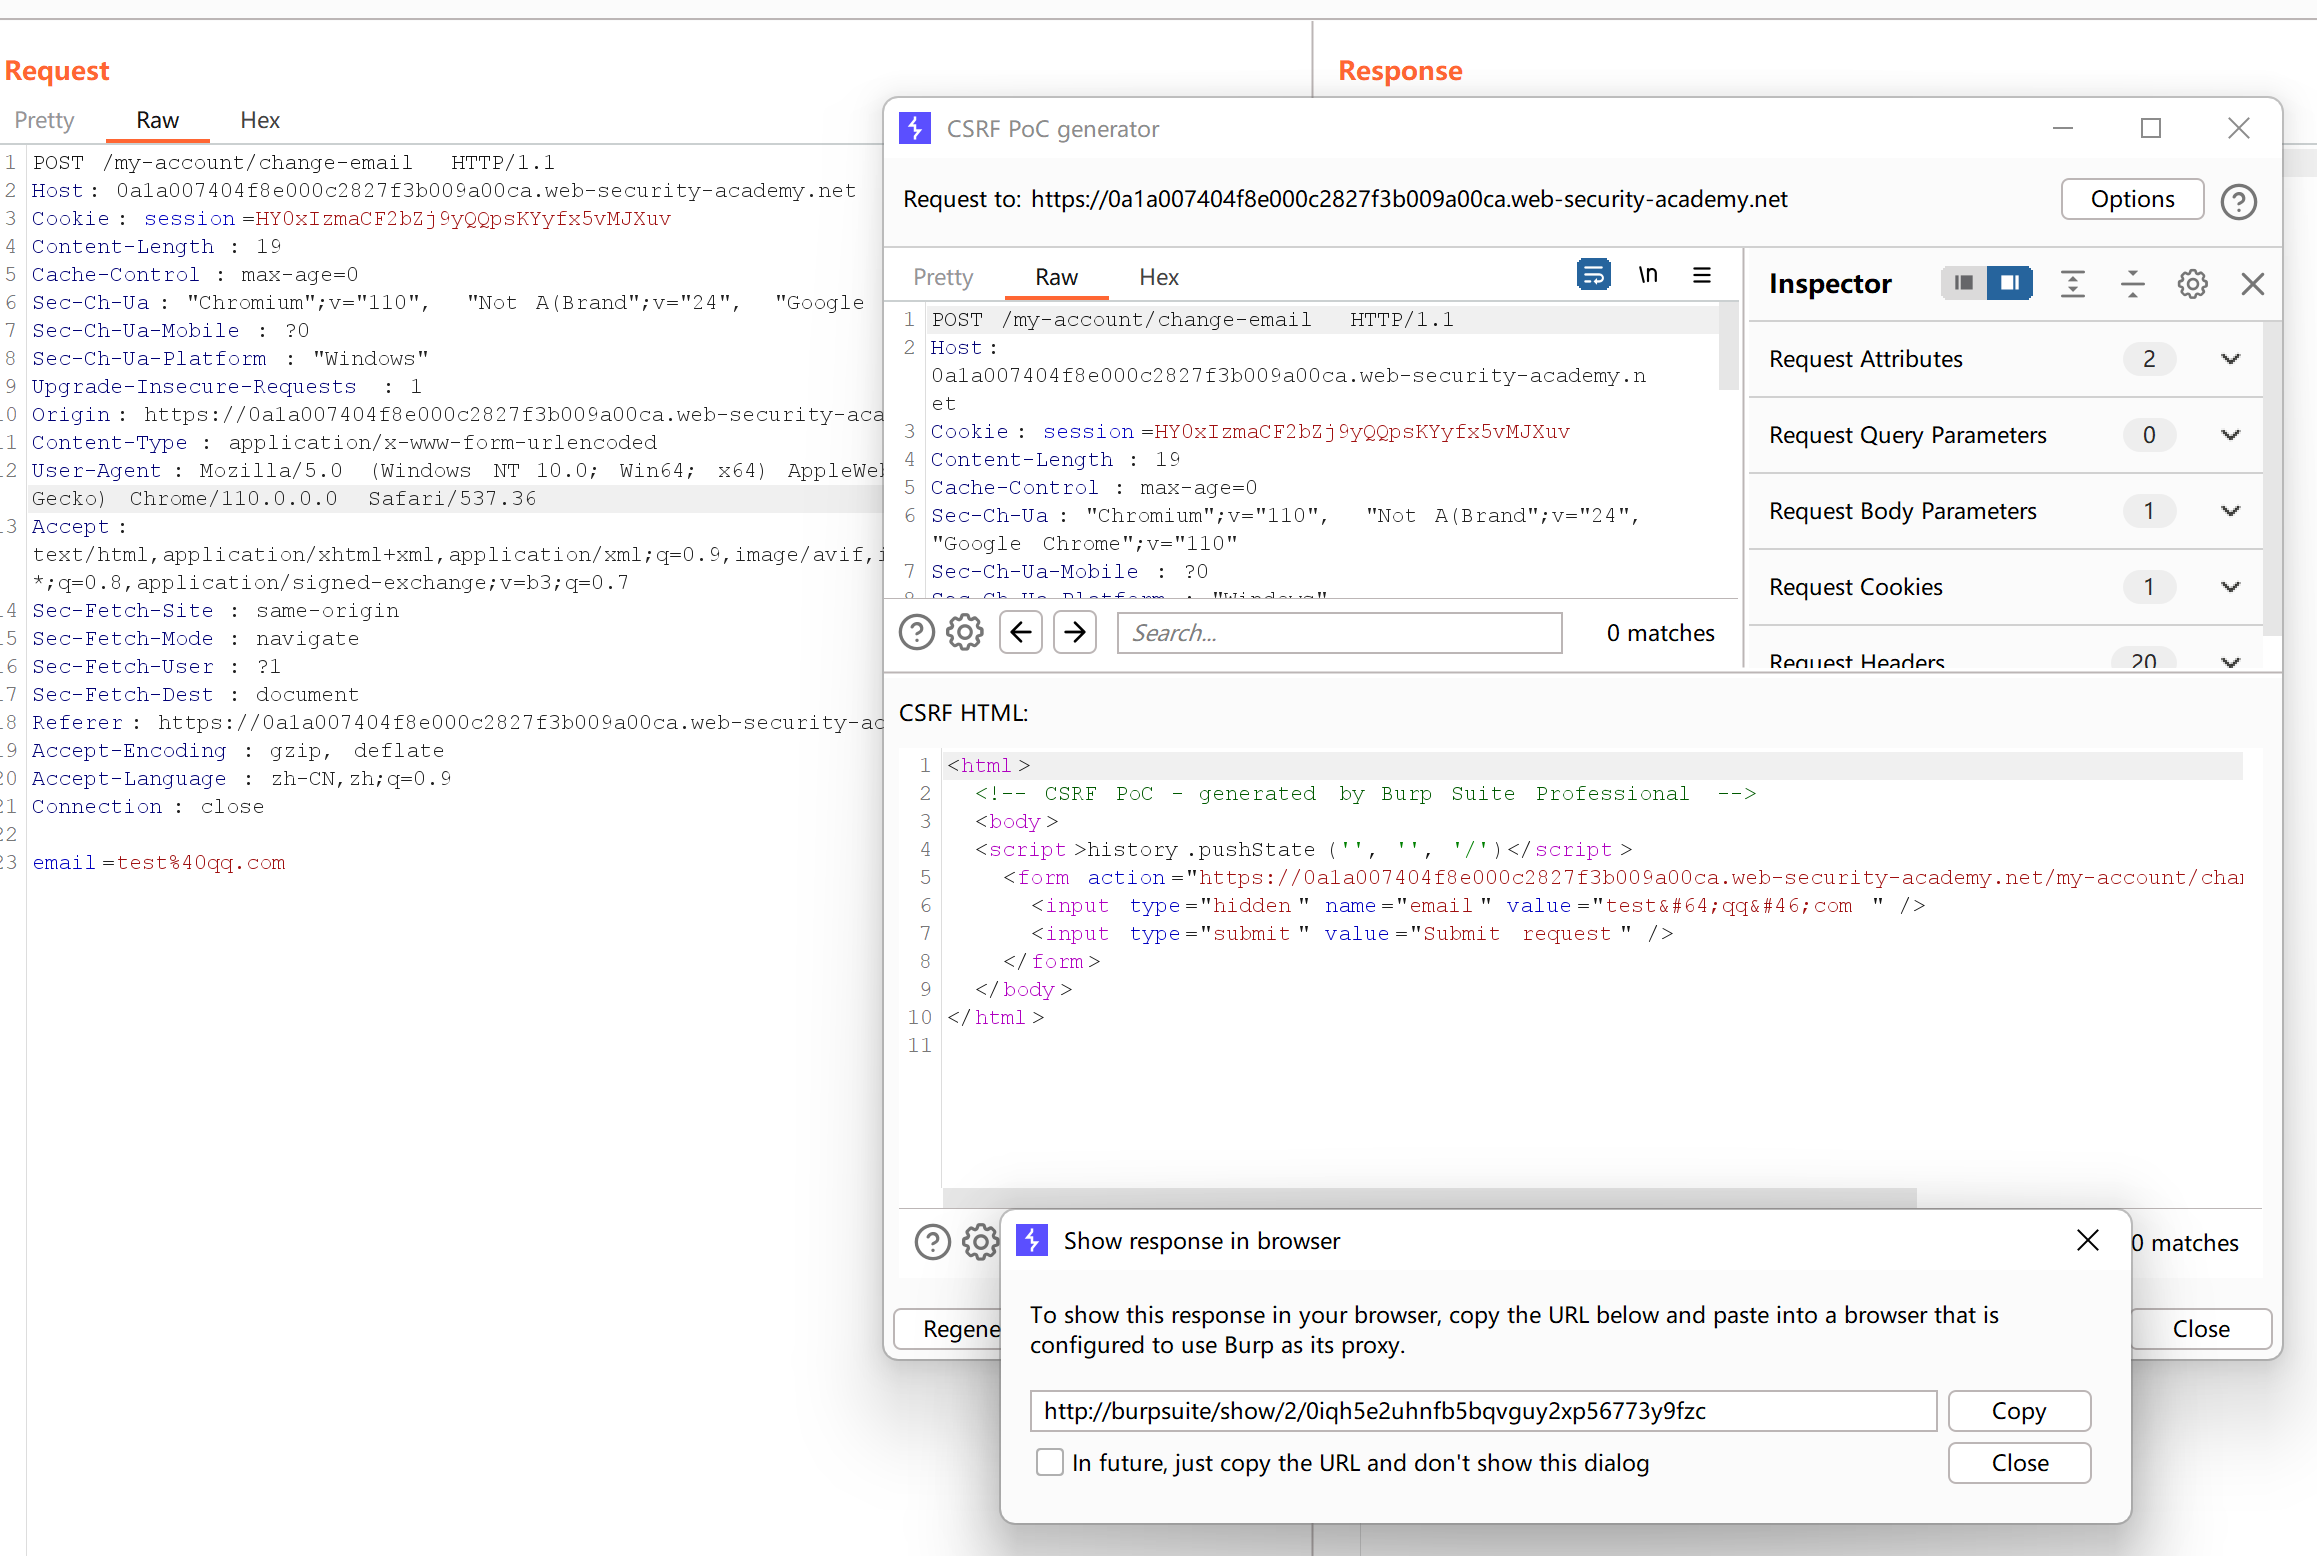Click the next match arrow button
The image size is (2317, 1556).
tap(1075, 632)
